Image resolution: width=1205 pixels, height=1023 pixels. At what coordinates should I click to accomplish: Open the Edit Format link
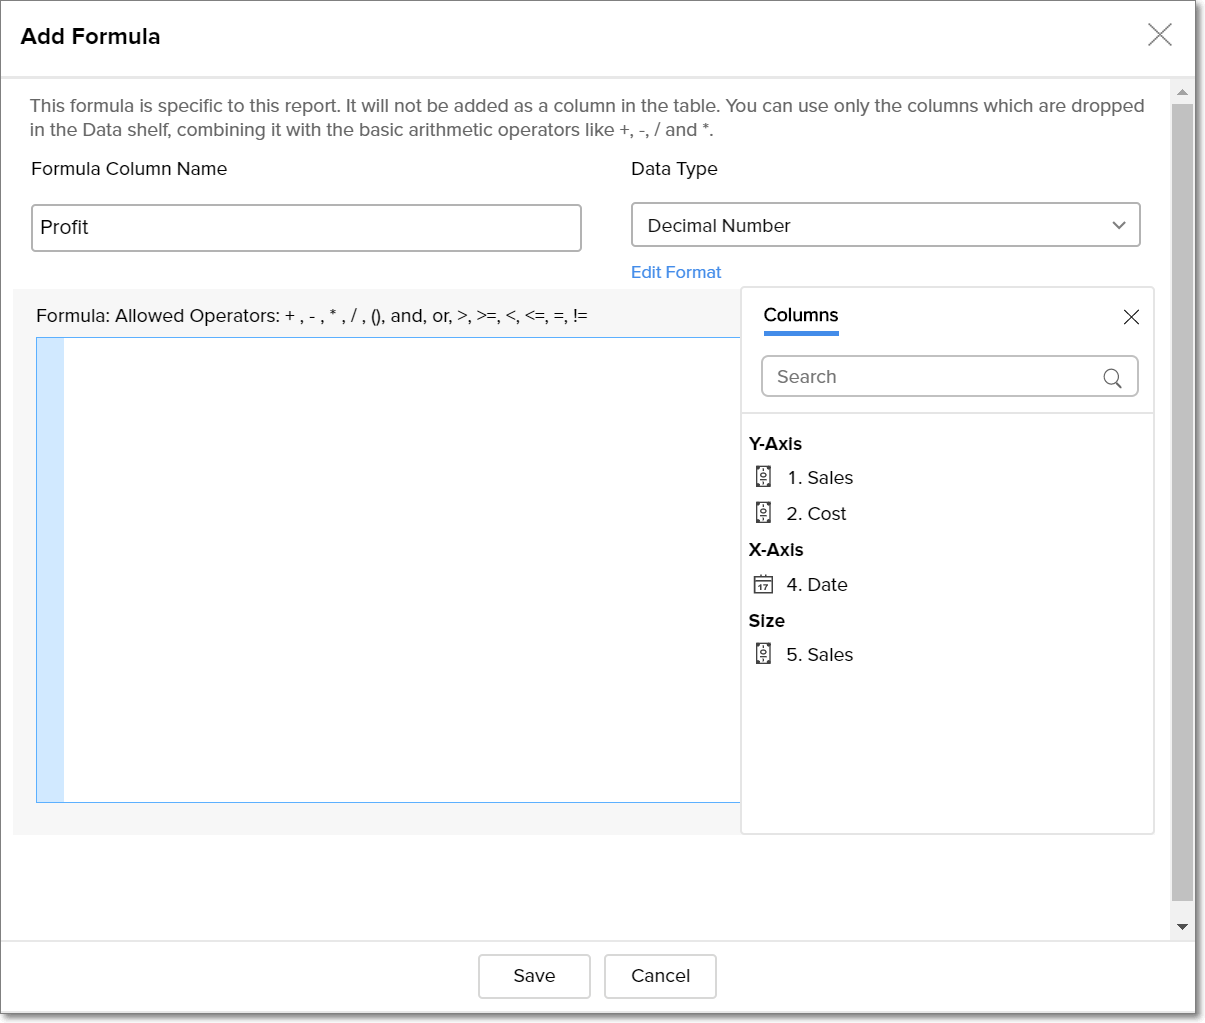(676, 272)
